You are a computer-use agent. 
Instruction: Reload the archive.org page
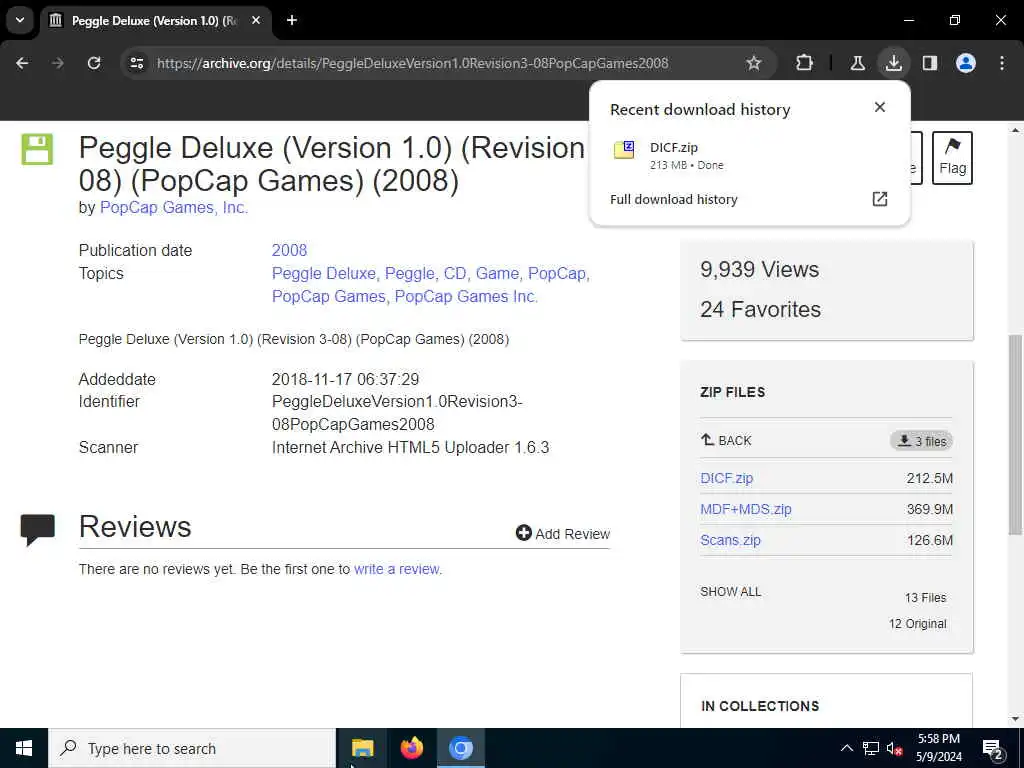tap(94, 63)
